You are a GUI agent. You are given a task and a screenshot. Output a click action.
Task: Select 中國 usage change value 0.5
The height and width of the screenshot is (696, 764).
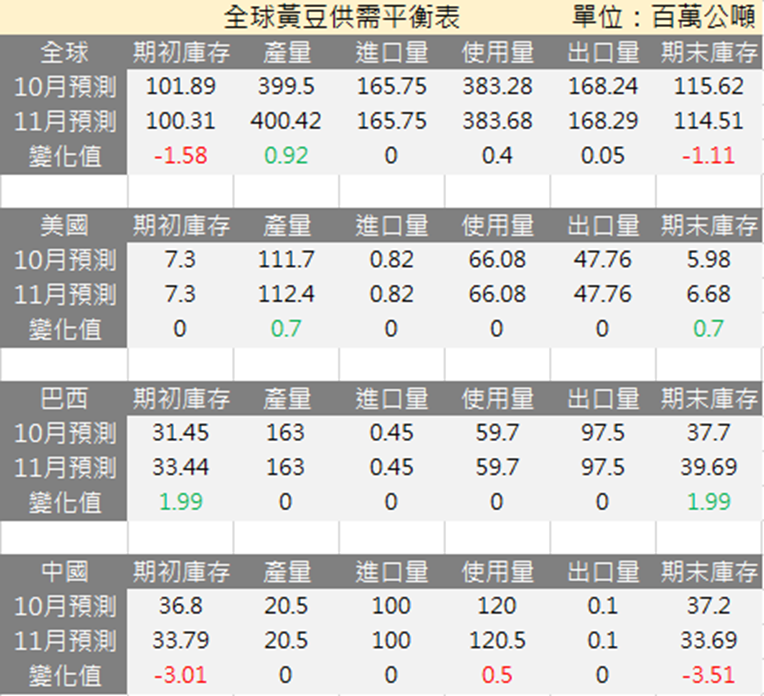[497, 676]
